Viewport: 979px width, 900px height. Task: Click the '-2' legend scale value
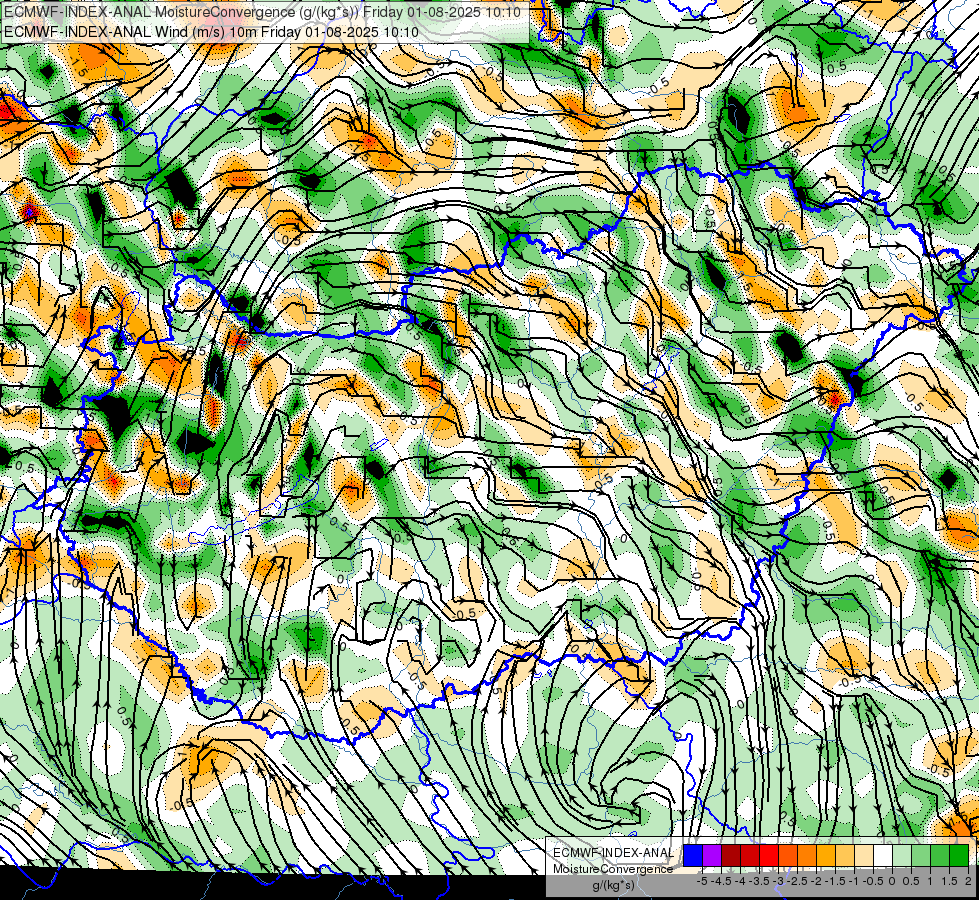(816, 881)
